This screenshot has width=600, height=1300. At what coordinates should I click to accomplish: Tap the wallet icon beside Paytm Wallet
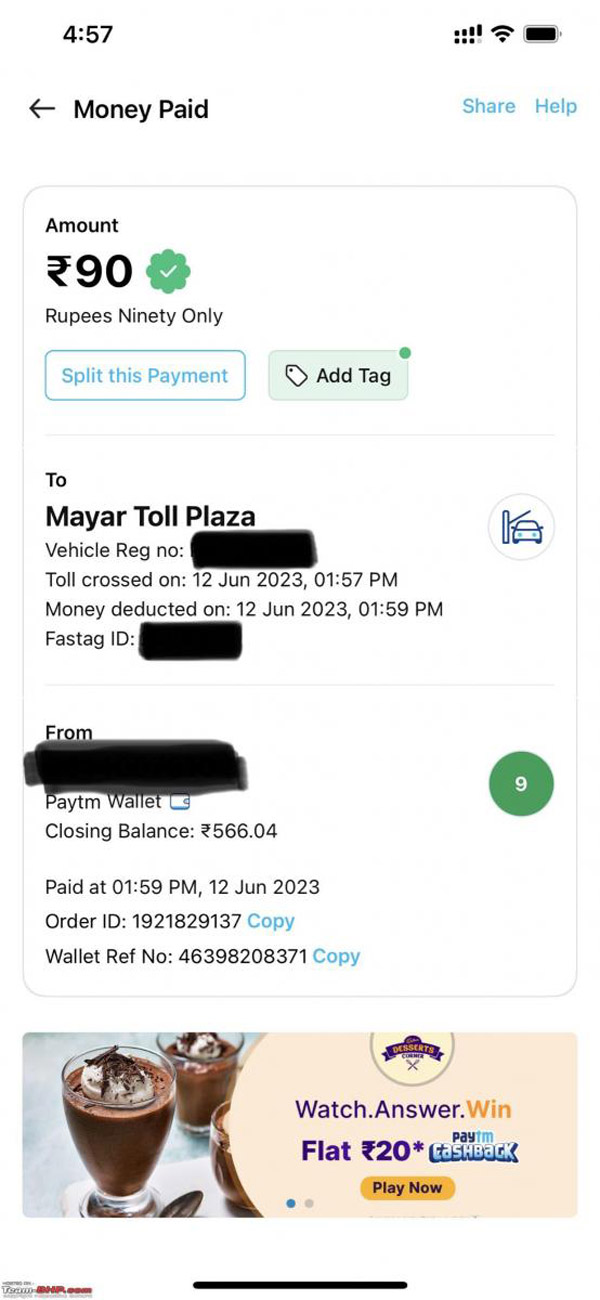click(181, 802)
